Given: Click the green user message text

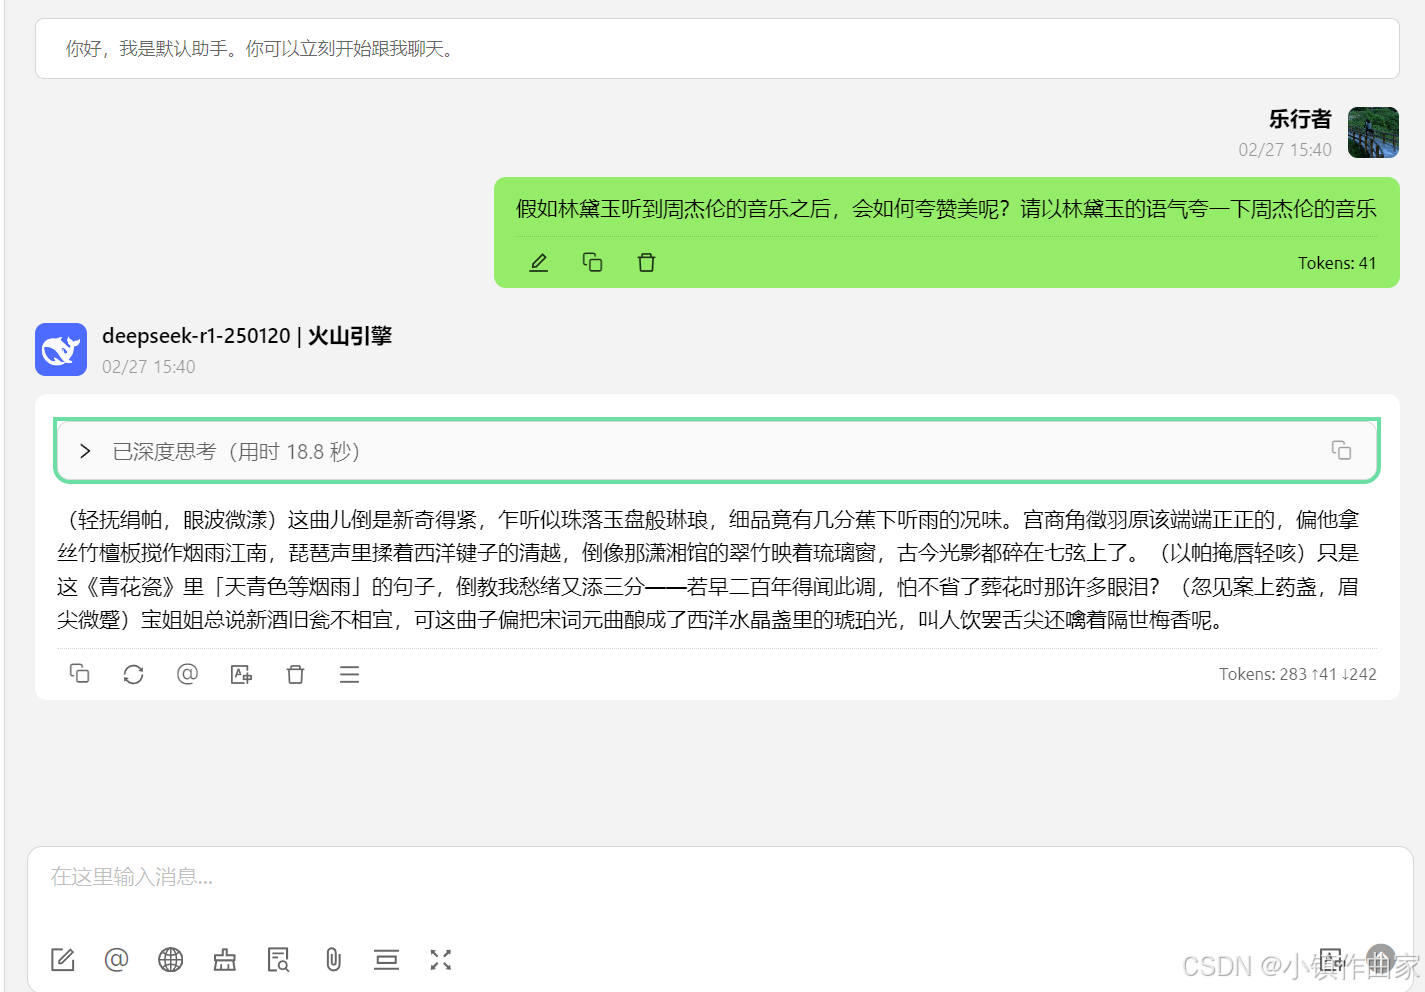Looking at the screenshot, I should (946, 209).
